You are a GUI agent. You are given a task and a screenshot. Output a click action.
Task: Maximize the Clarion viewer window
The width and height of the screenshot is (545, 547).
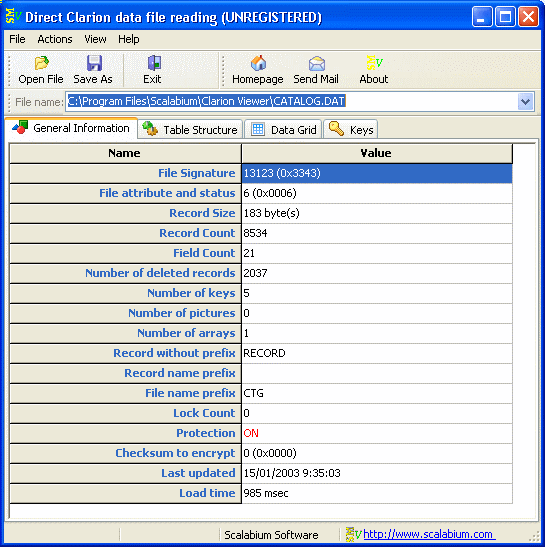pyautogui.click(x=505, y=16)
